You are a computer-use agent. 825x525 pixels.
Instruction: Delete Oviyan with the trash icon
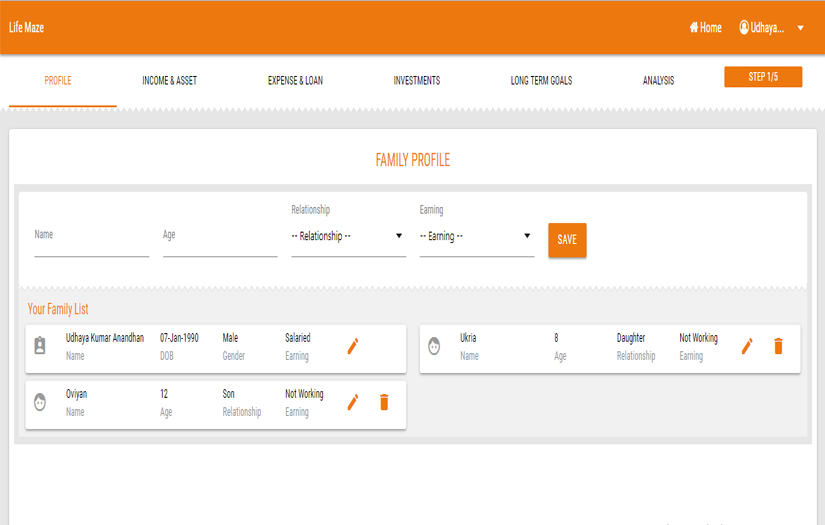[x=384, y=402]
